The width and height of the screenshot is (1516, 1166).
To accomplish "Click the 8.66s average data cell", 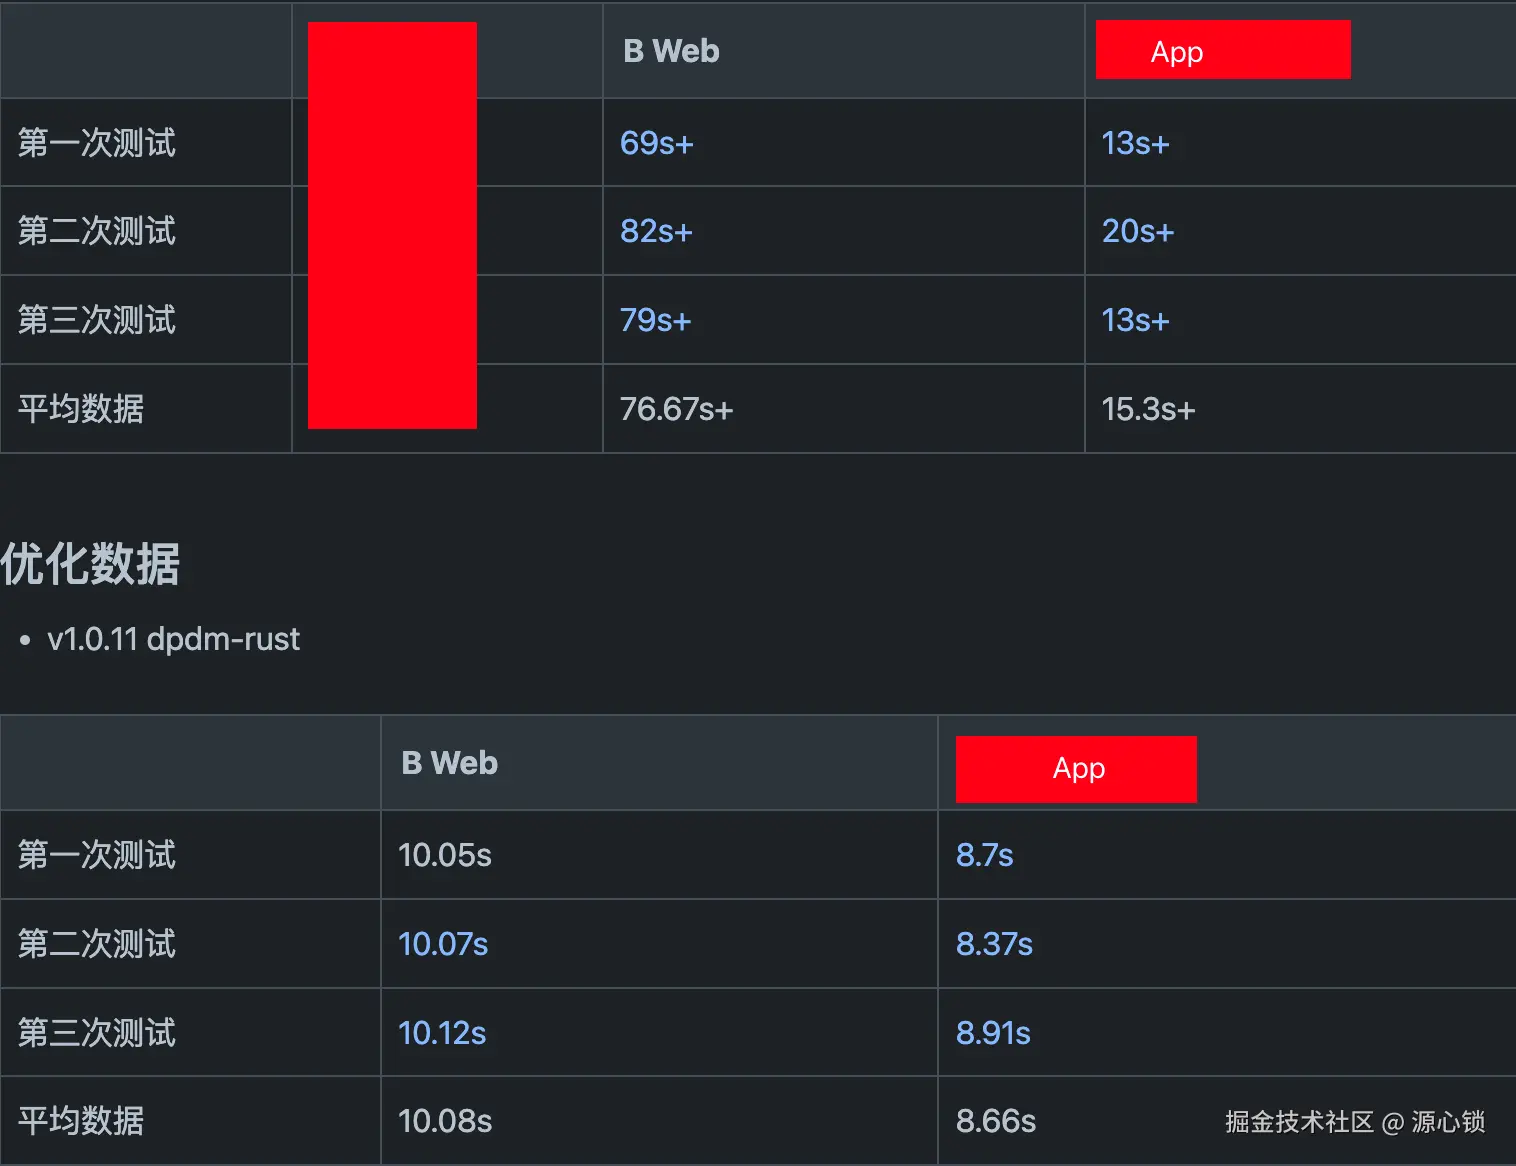I will pos(995,1121).
